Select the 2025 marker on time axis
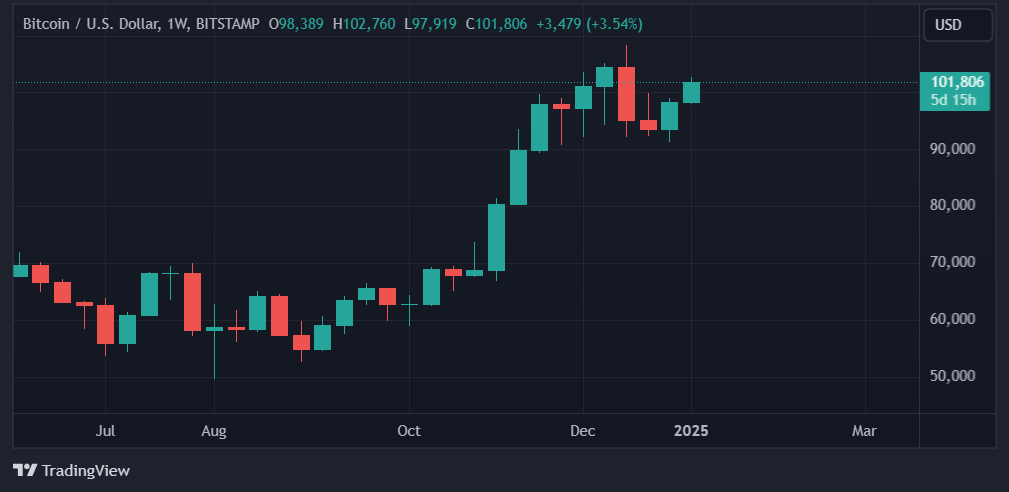 tap(691, 431)
